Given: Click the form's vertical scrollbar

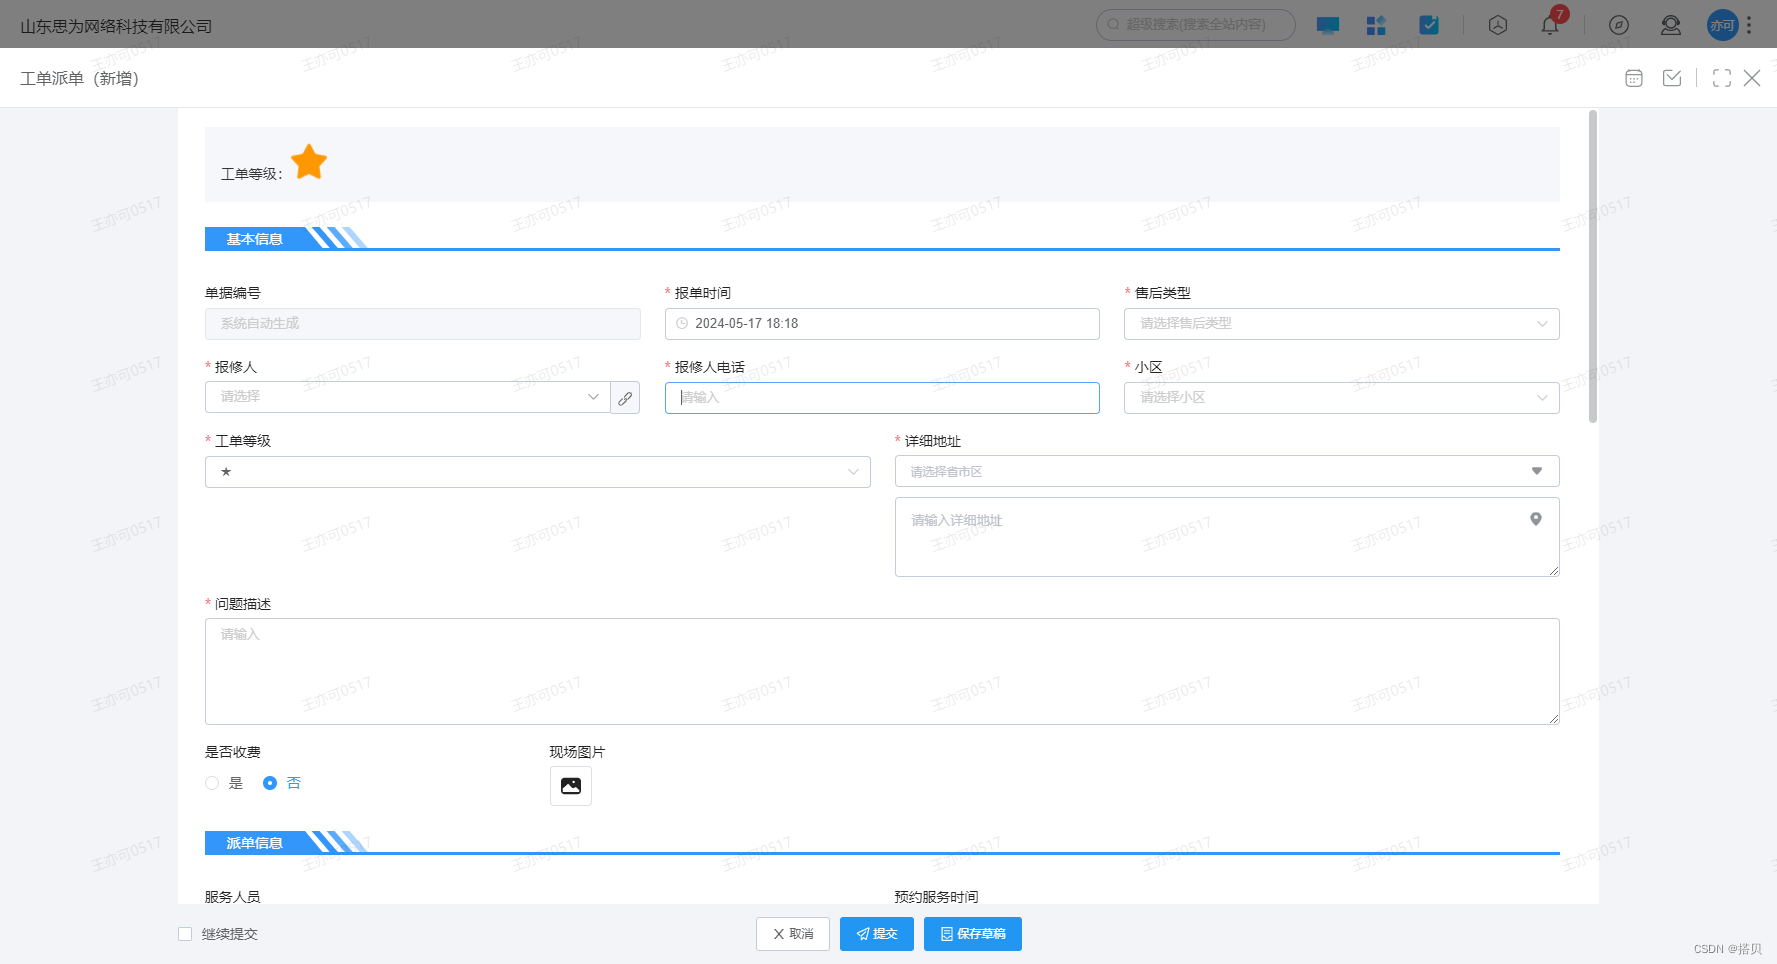Looking at the screenshot, I should click(x=1593, y=266).
